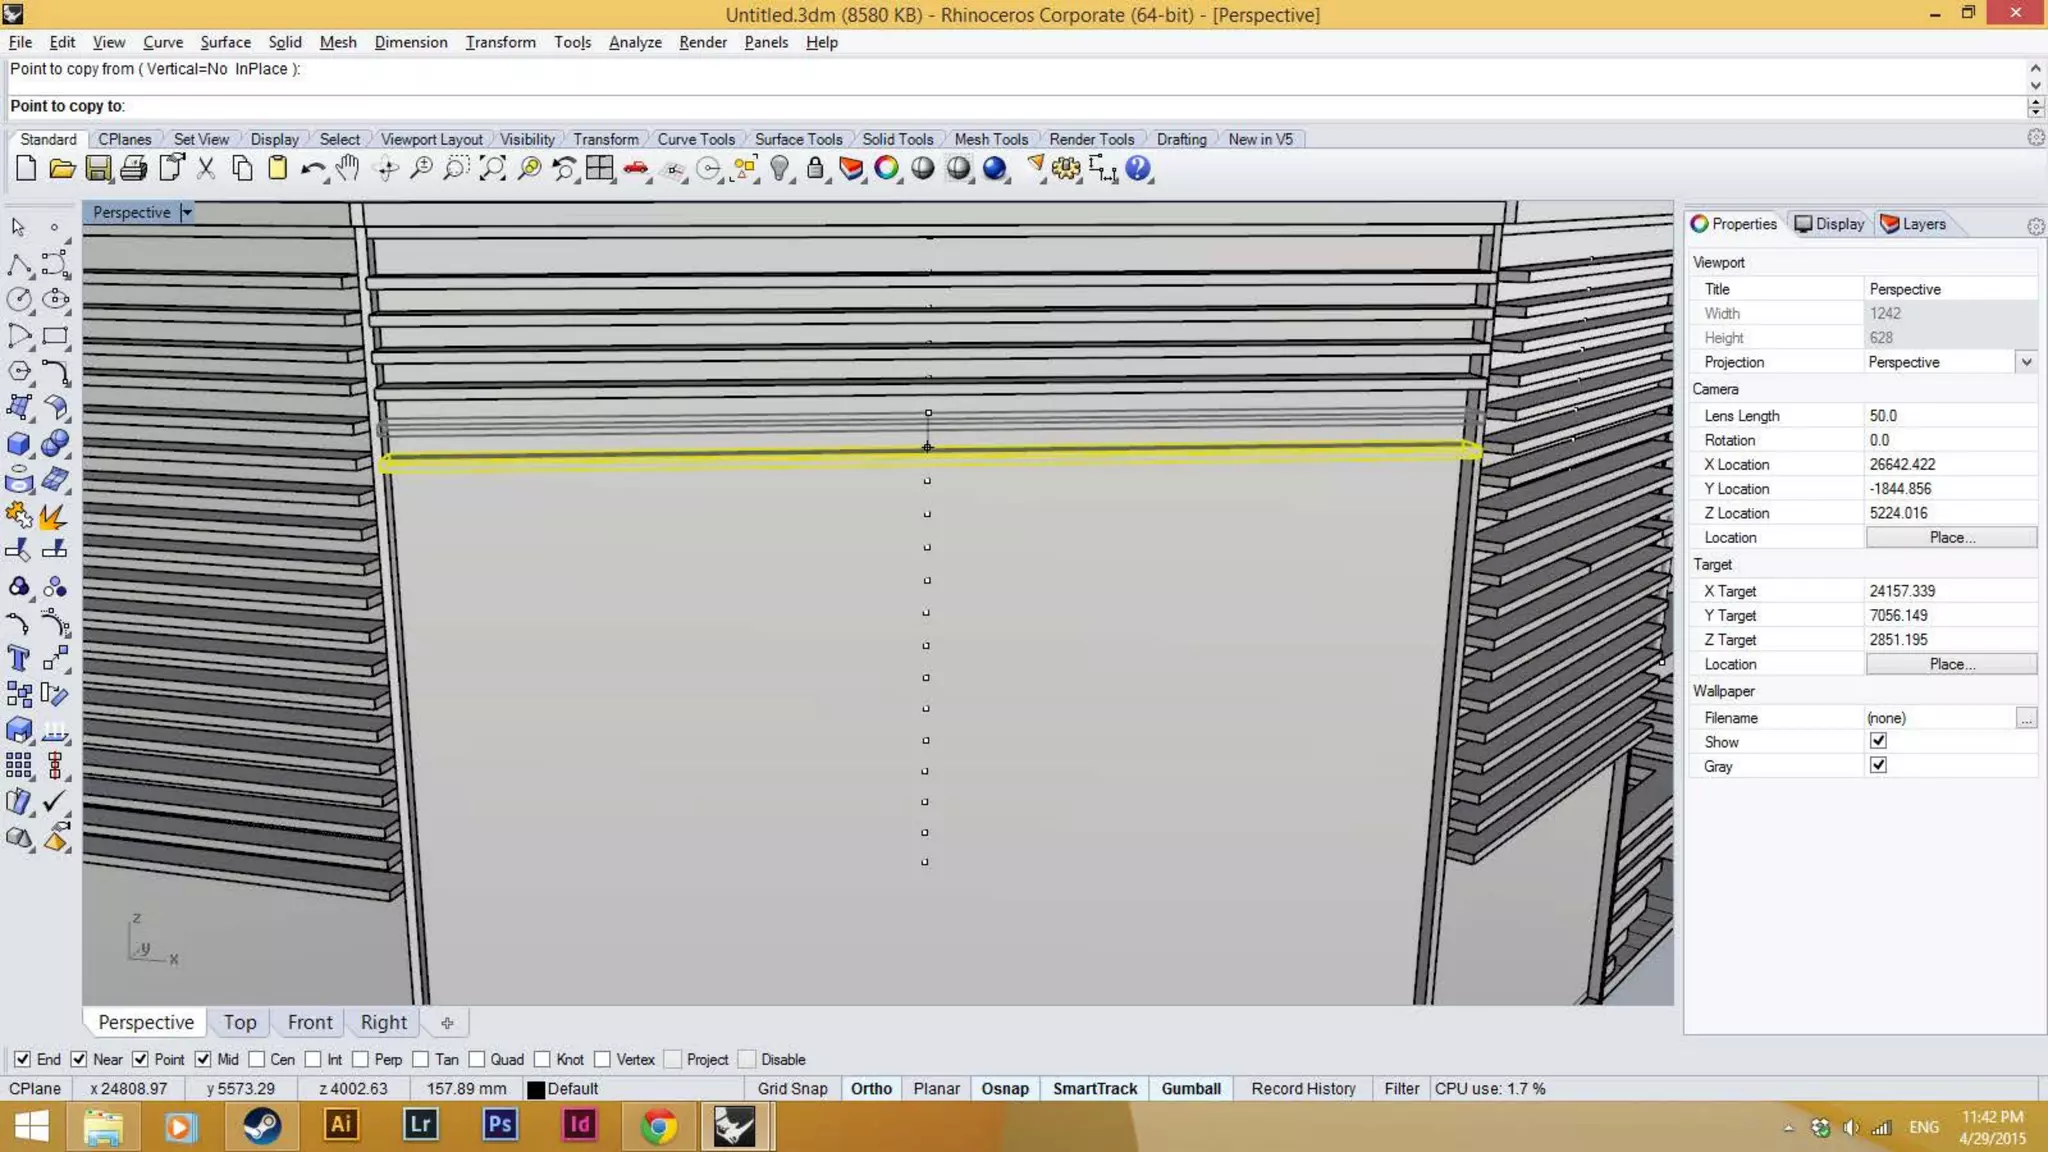Click the Lock objects padlock icon
This screenshot has height=1152, width=2048.
pos(815,169)
